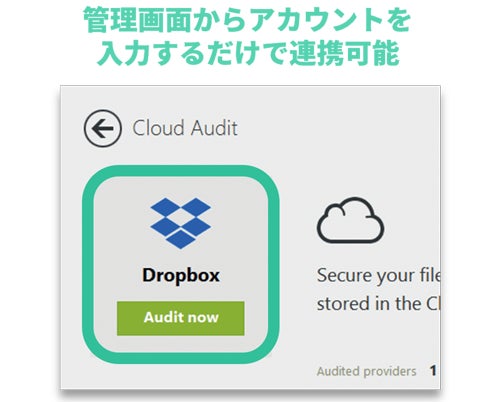Click the "stored in the Cloud" text line
The image size is (500, 402).
tap(379, 304)
